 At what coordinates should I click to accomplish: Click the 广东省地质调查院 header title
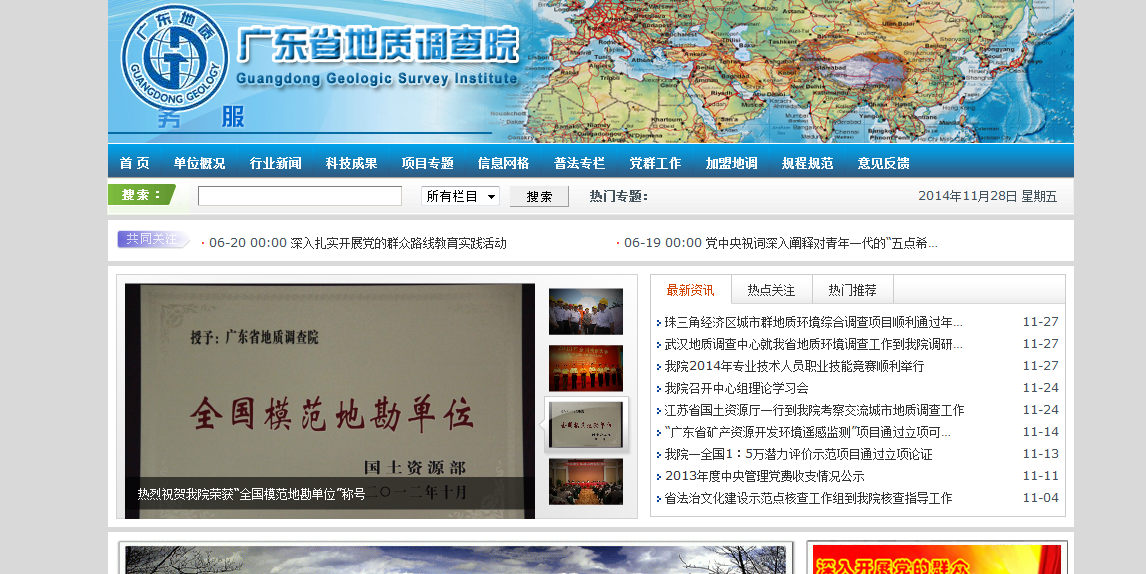[378, 44]
